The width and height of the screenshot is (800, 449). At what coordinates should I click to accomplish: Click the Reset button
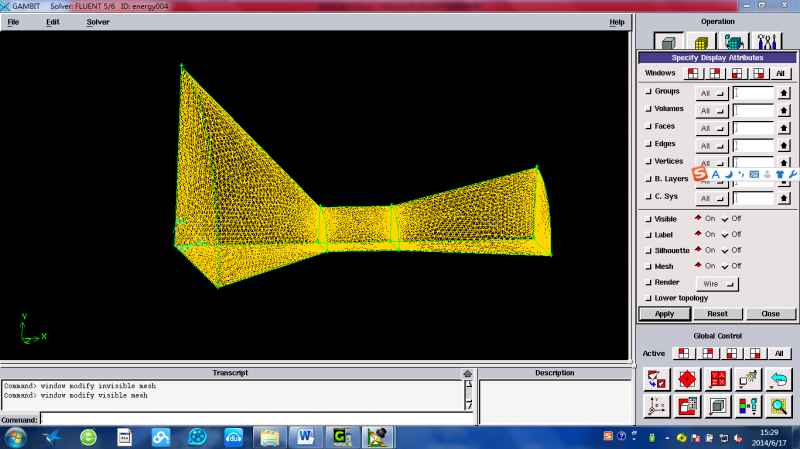point(717,314)
